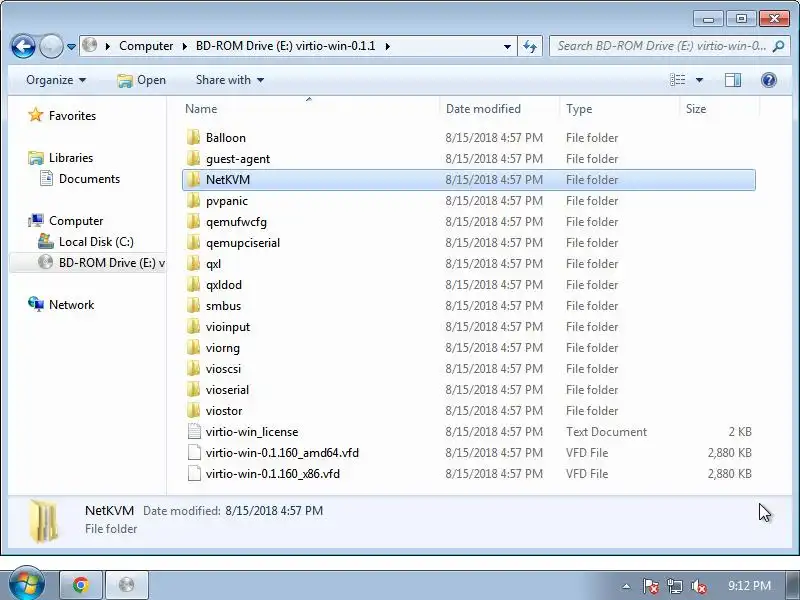Toggle the preview pane button

(733, 80)
